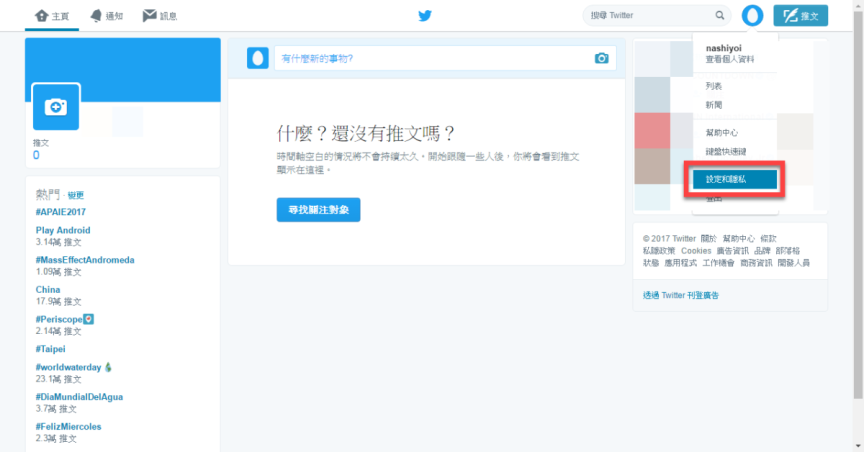Click footer 廣告資訊 link
The height and width of the screenshot is (452, 864).
pyautogui.click(x=732, y=251)
